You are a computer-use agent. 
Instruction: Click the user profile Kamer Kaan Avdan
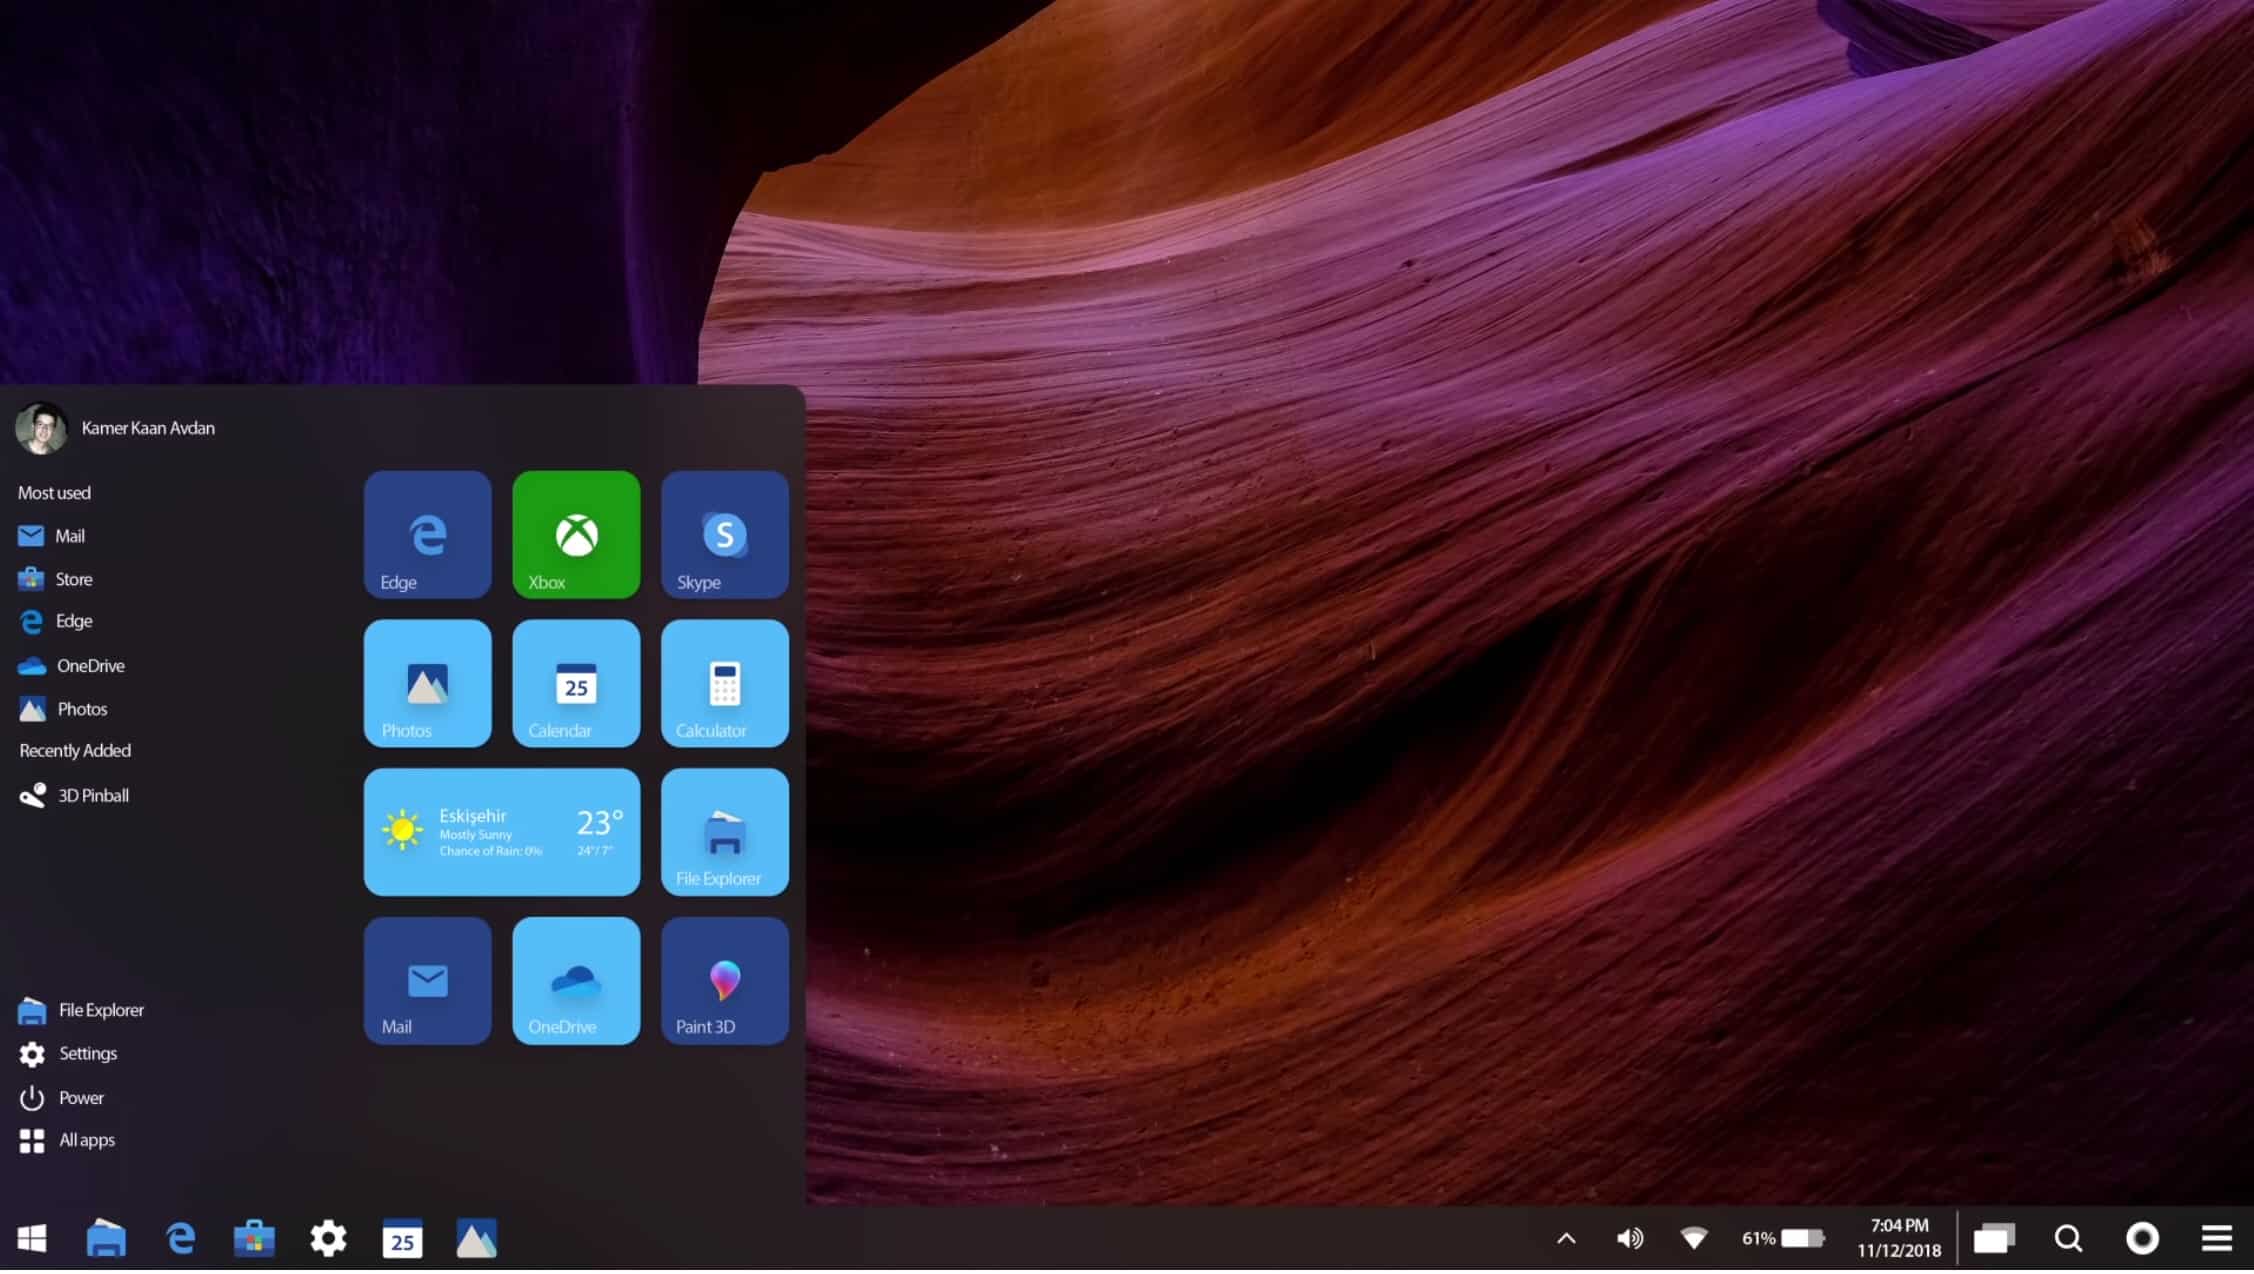click(116, 427)
